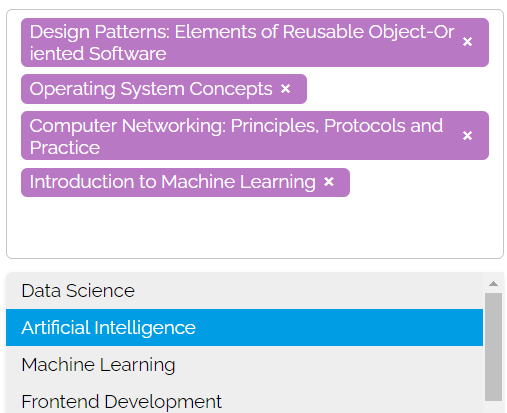This screenshot has height=413, width=507.
Task: Remove the Introduction to Machine Learning tag
Action: 329,182
